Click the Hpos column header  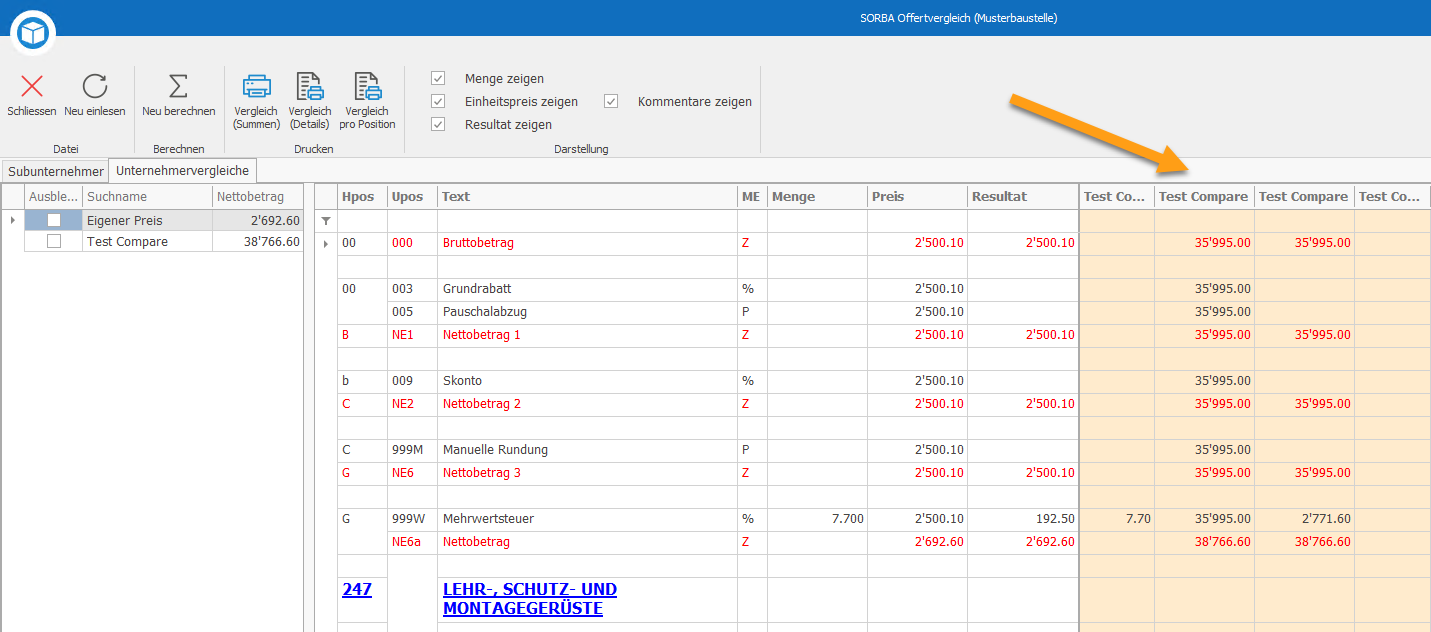coord(362,197)
